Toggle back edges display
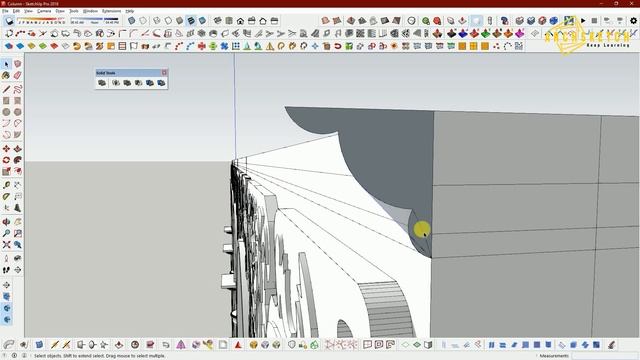Viewport: 640px width, 360px height. click(x=143, y=20)
